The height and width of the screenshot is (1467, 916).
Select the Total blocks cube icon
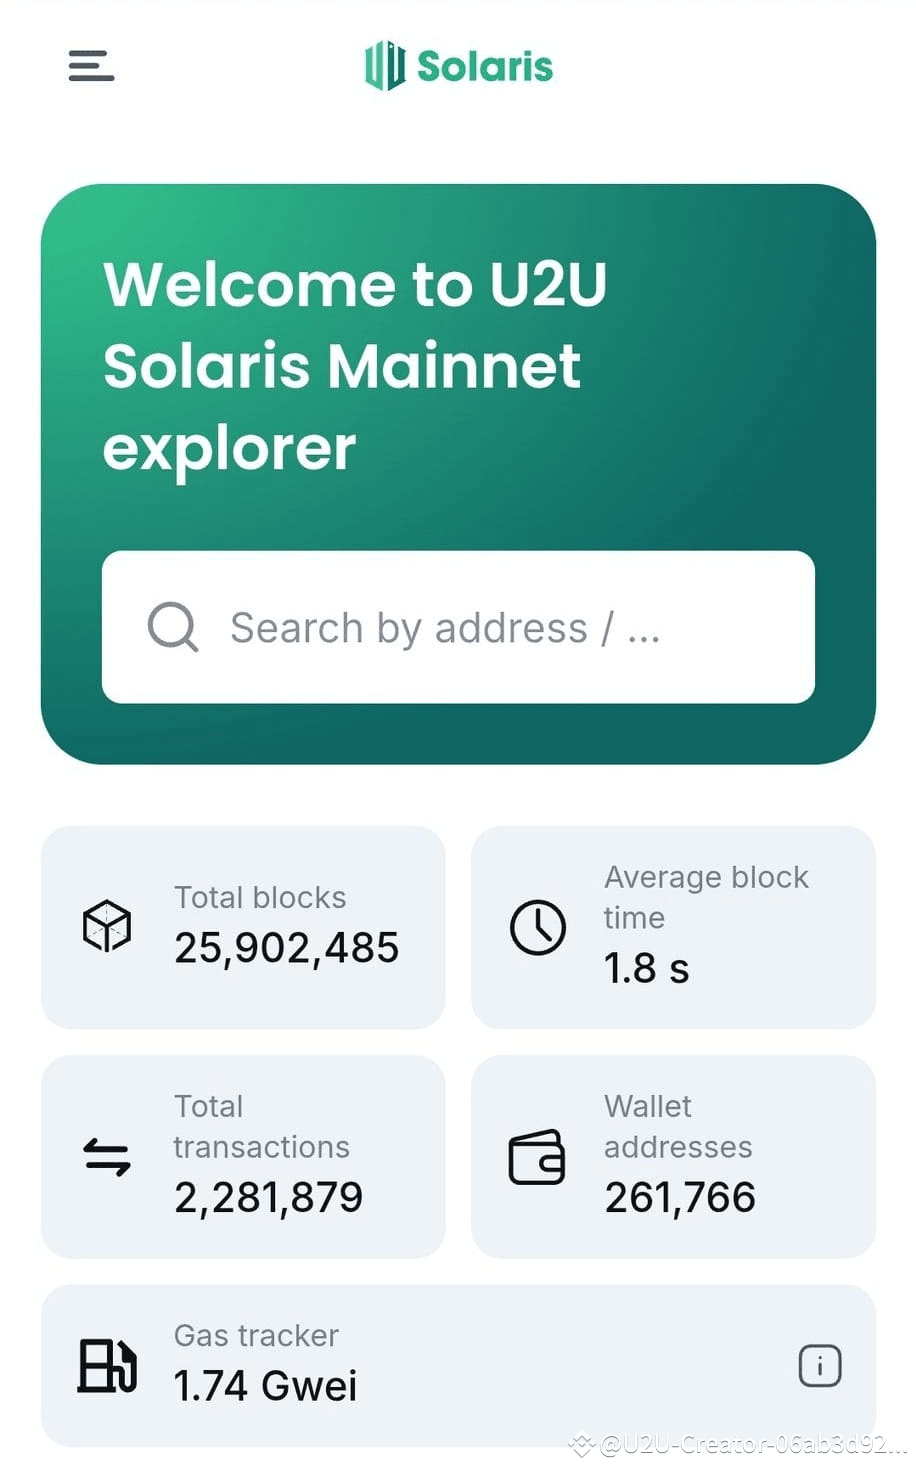tap(107, 927)
